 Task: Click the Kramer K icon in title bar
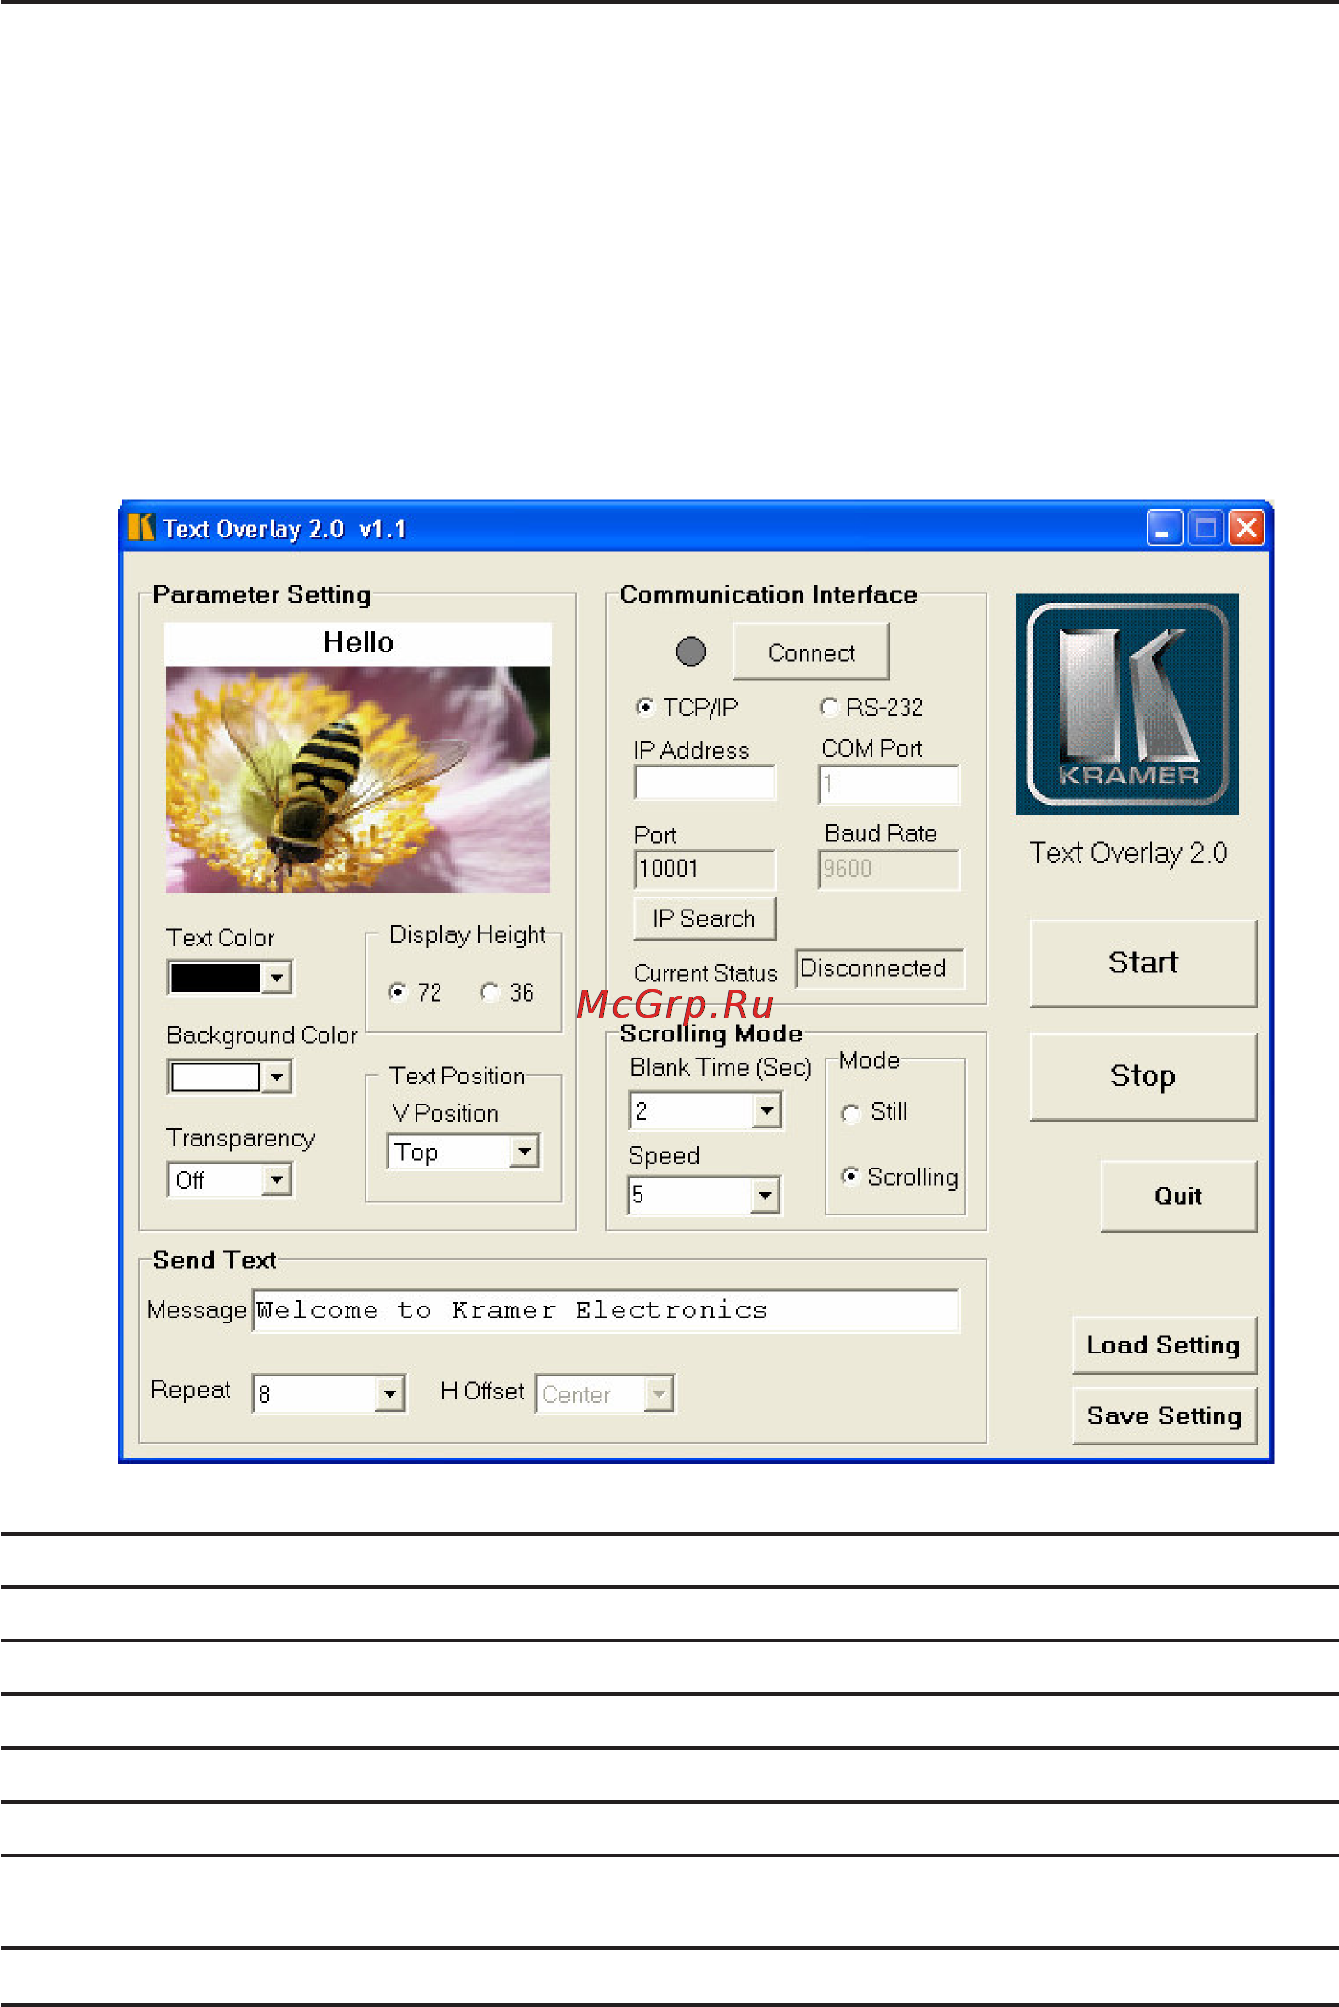click(x=141, y=527)
